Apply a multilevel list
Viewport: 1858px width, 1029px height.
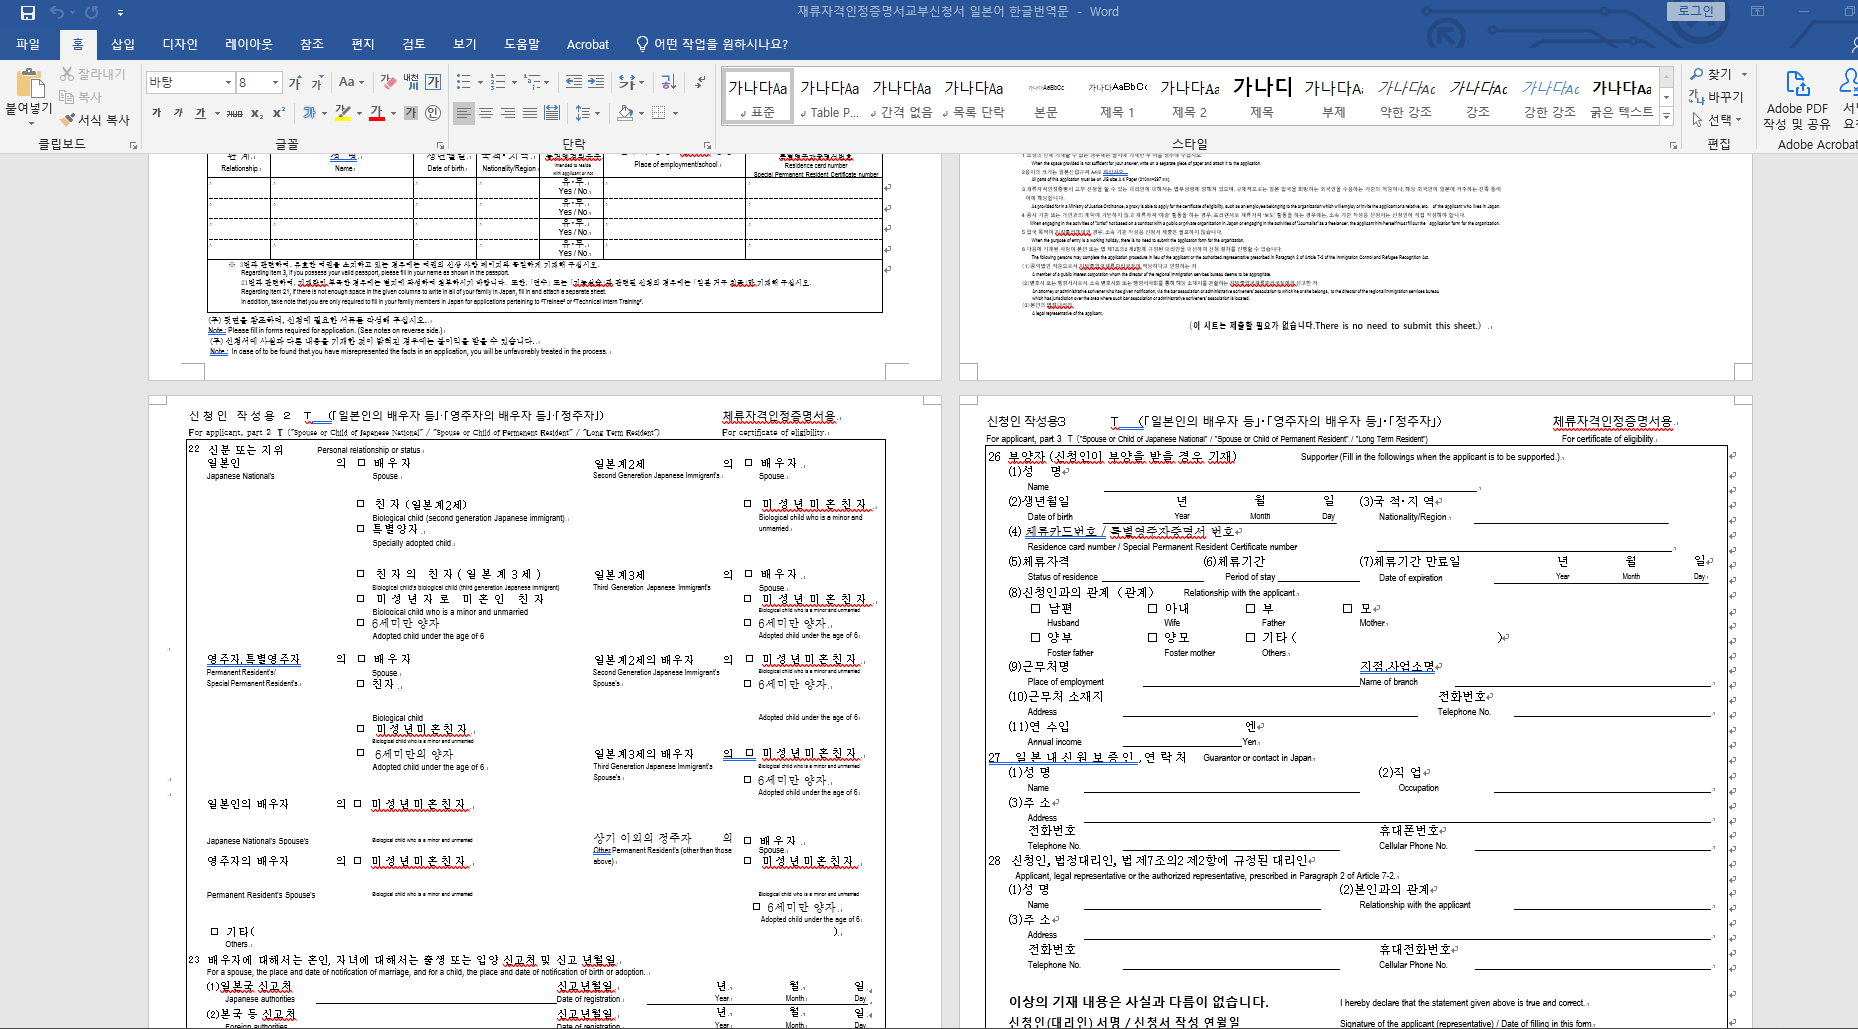tap(533, 82)
